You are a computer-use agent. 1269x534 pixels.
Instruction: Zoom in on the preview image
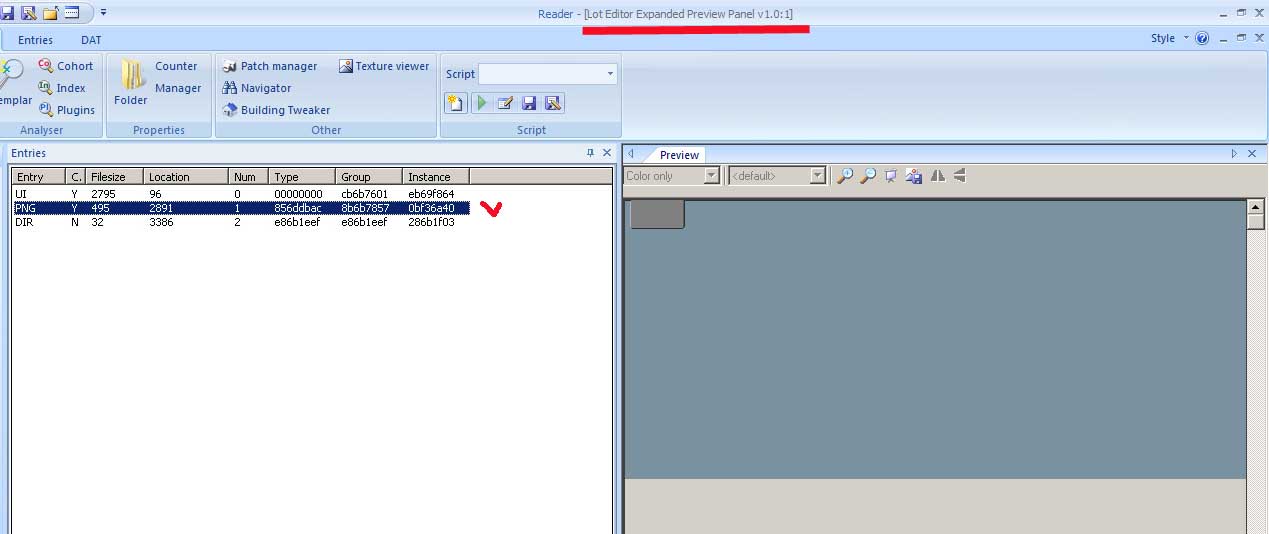pos(845,176)
